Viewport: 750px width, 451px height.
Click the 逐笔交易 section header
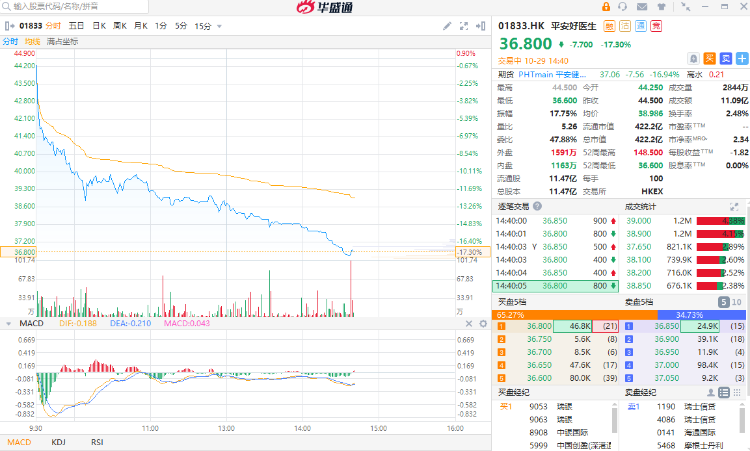pyautogui.click(x=513, y=207)
